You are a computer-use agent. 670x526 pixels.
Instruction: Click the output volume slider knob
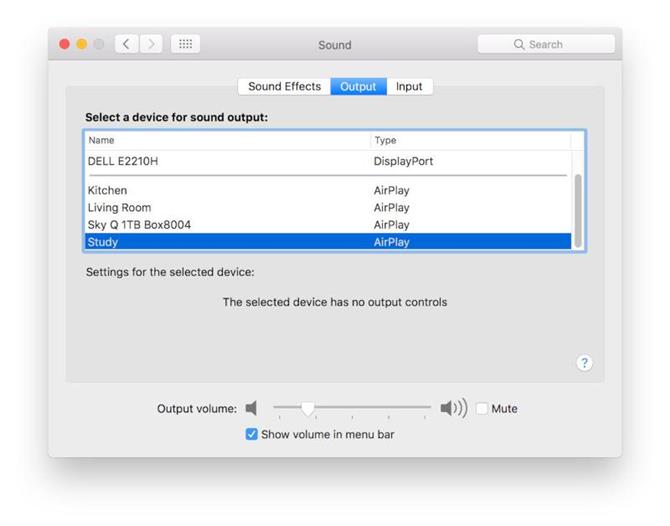[x=308, y=408]
